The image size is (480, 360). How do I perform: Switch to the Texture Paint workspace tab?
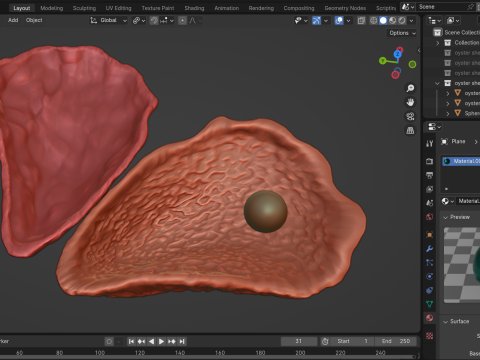(158, 8)
